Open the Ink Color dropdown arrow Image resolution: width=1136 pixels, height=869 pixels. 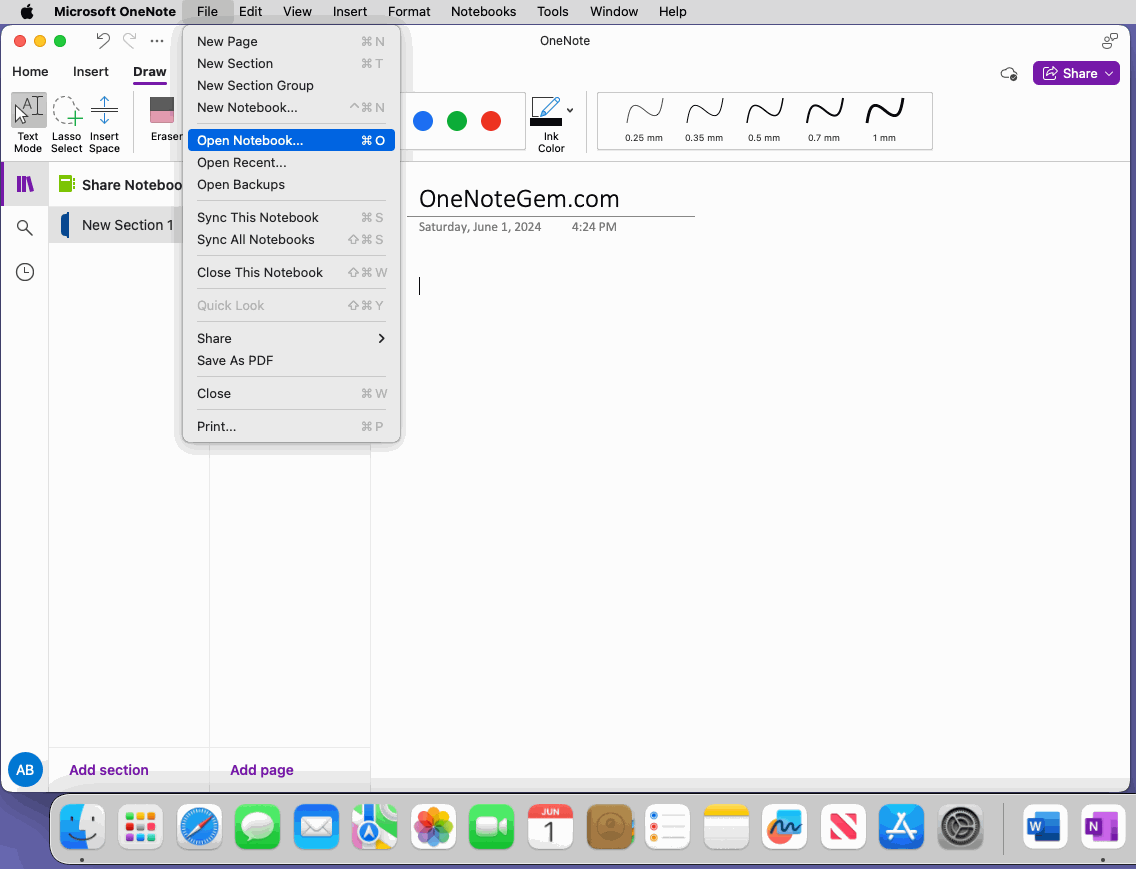tap(569, 112)
